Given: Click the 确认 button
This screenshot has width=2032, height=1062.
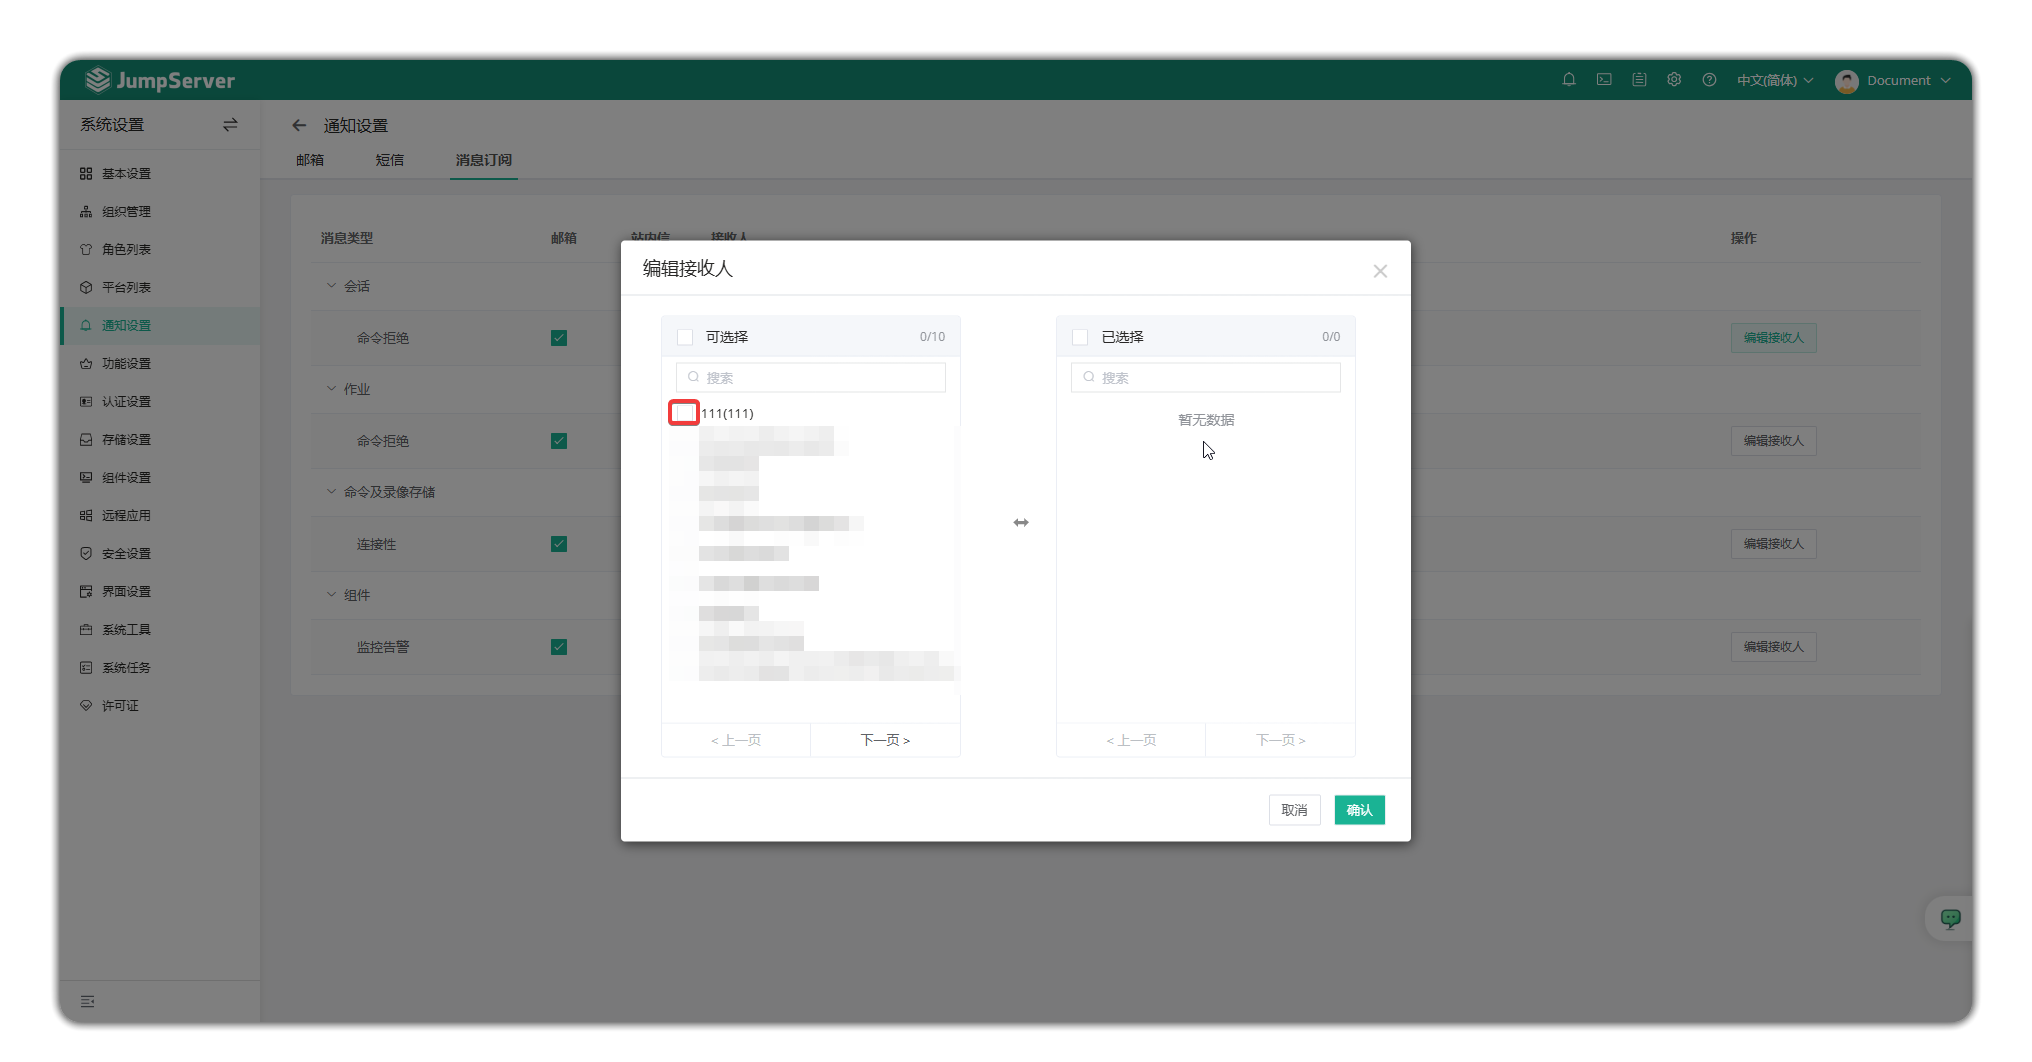Looking at the screenshot, I should [x=1360, y=810].
